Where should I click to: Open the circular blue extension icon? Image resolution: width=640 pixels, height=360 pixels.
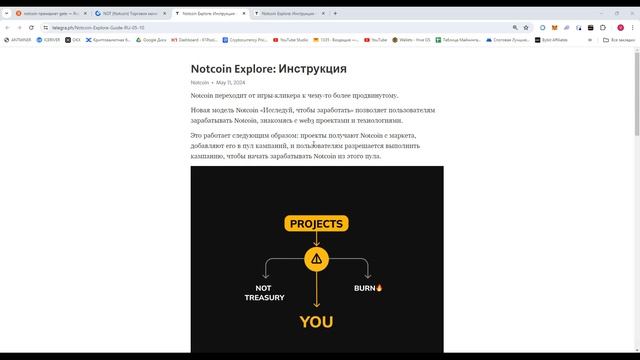tap(542, 28)
